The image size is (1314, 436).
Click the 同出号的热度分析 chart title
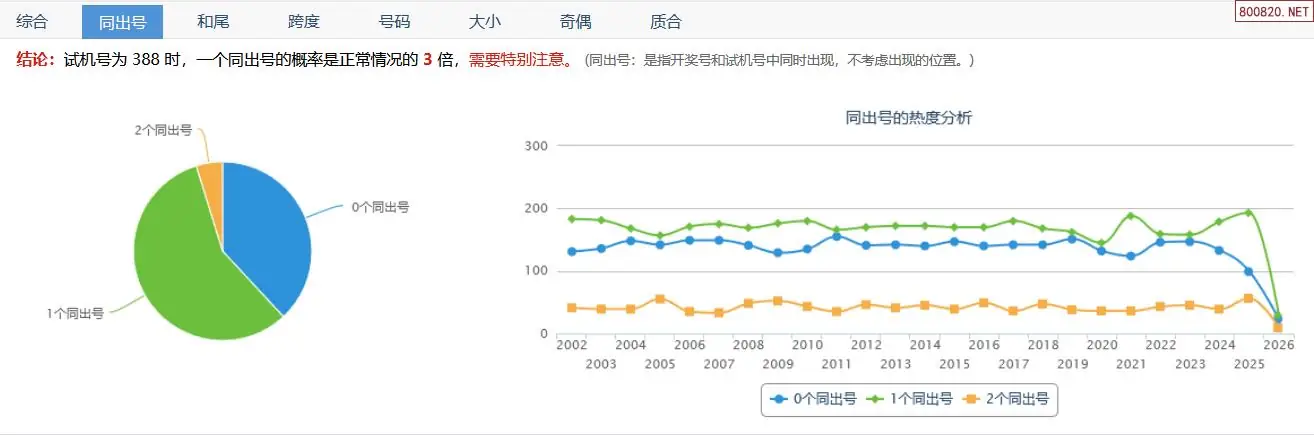tap(908, 118)
